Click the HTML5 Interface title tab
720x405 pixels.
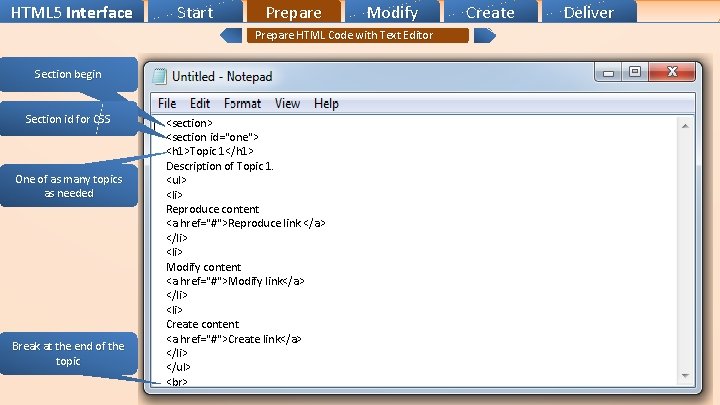pyautogui.click(x=72, y=11)
